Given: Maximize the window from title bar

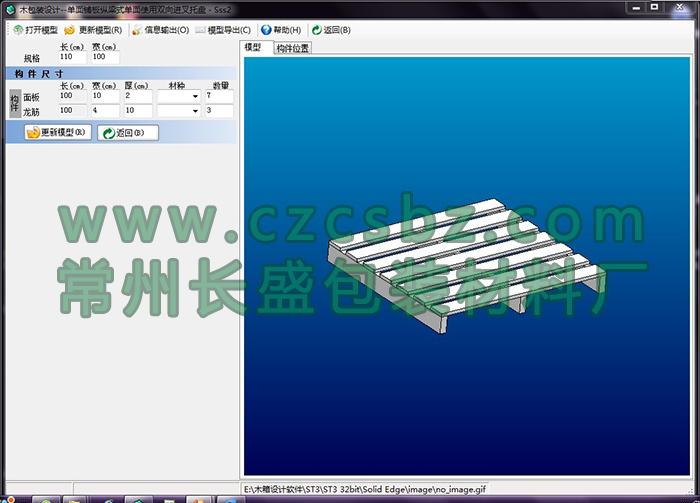Looking at the screenshot, I should (x=655, y=8).
